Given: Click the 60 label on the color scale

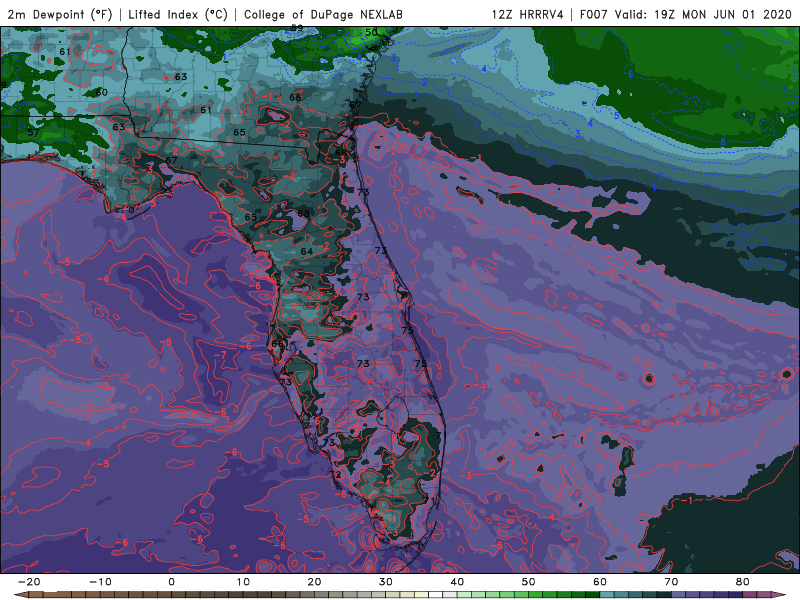Looking at the screenshot, I should coord(600,582).
